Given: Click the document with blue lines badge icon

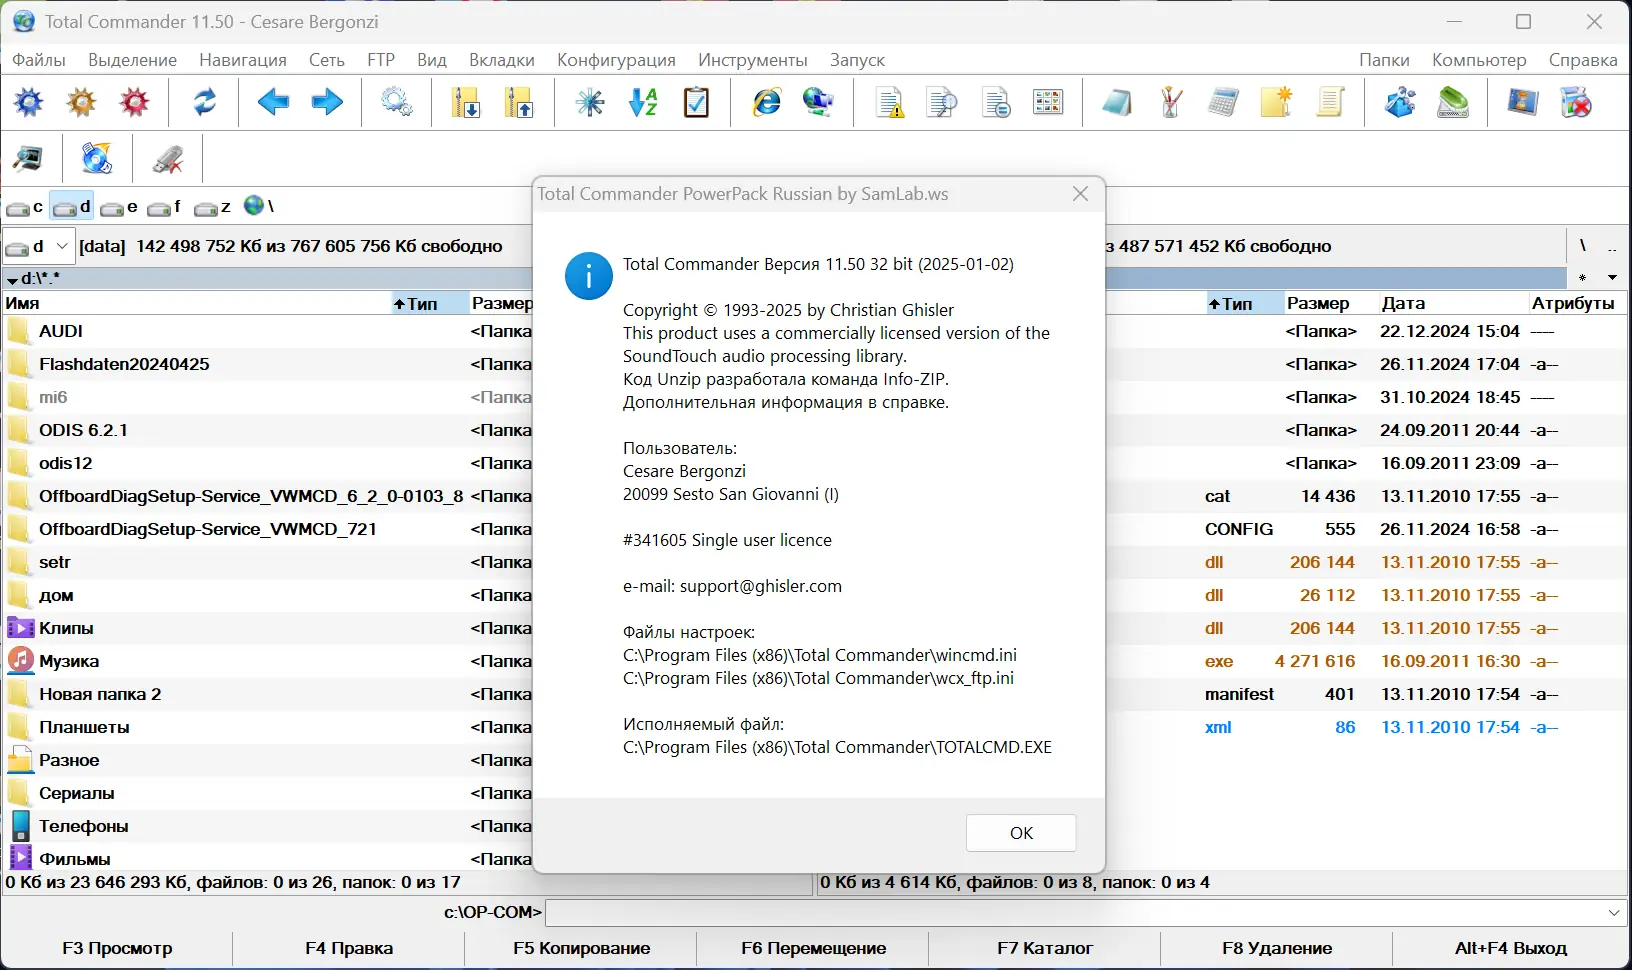Looking at the screenshot, I should point(995,102).
